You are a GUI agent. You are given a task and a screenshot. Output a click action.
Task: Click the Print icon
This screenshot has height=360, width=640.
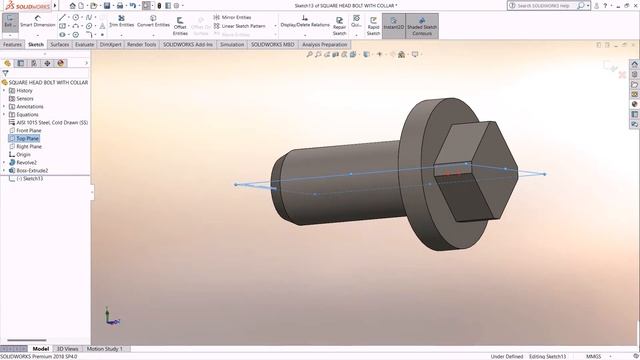(x=120, y=6)
